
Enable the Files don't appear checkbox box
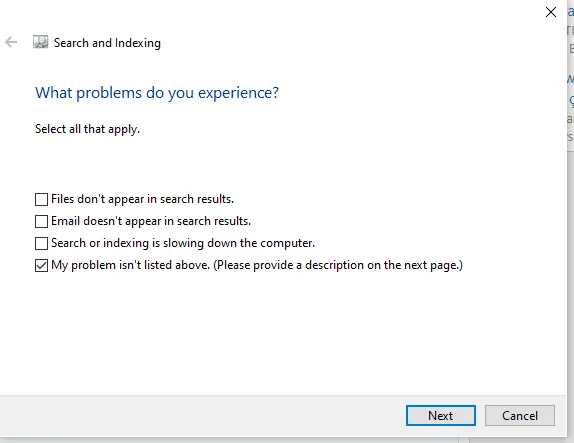pos(41,200)
